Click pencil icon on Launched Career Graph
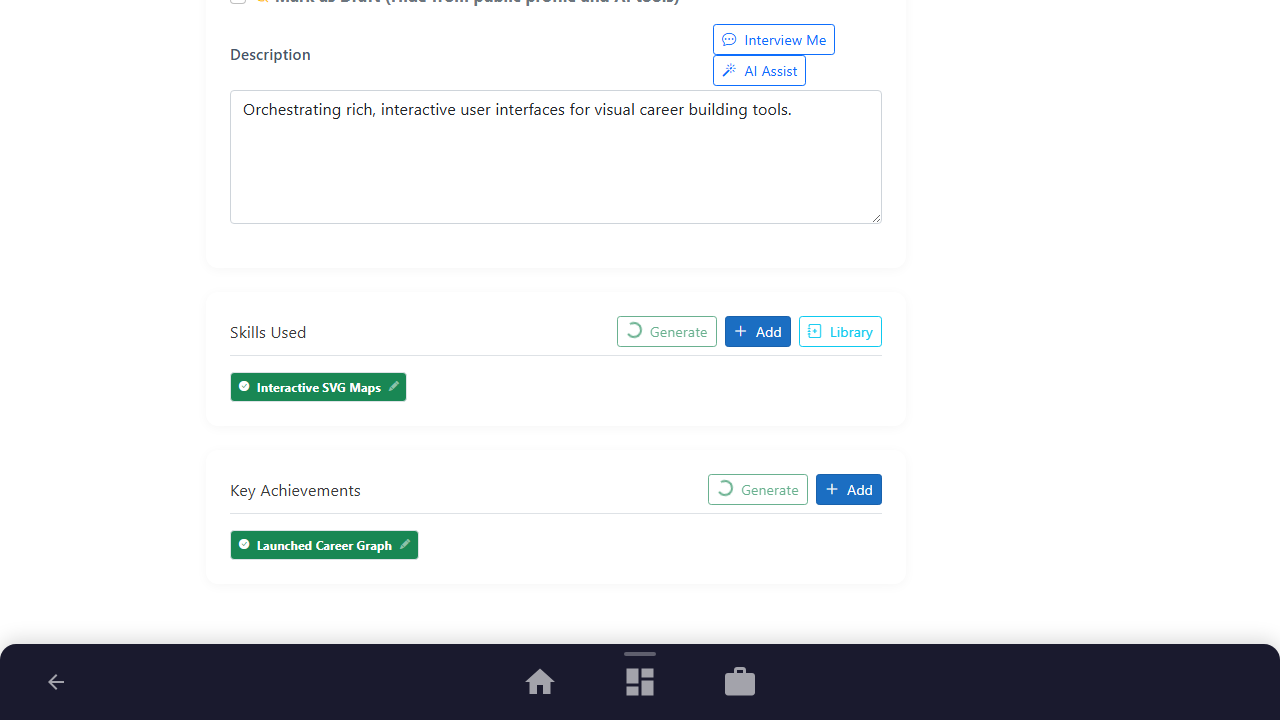This screenshot has width=1280, height=720. (405, 544)
